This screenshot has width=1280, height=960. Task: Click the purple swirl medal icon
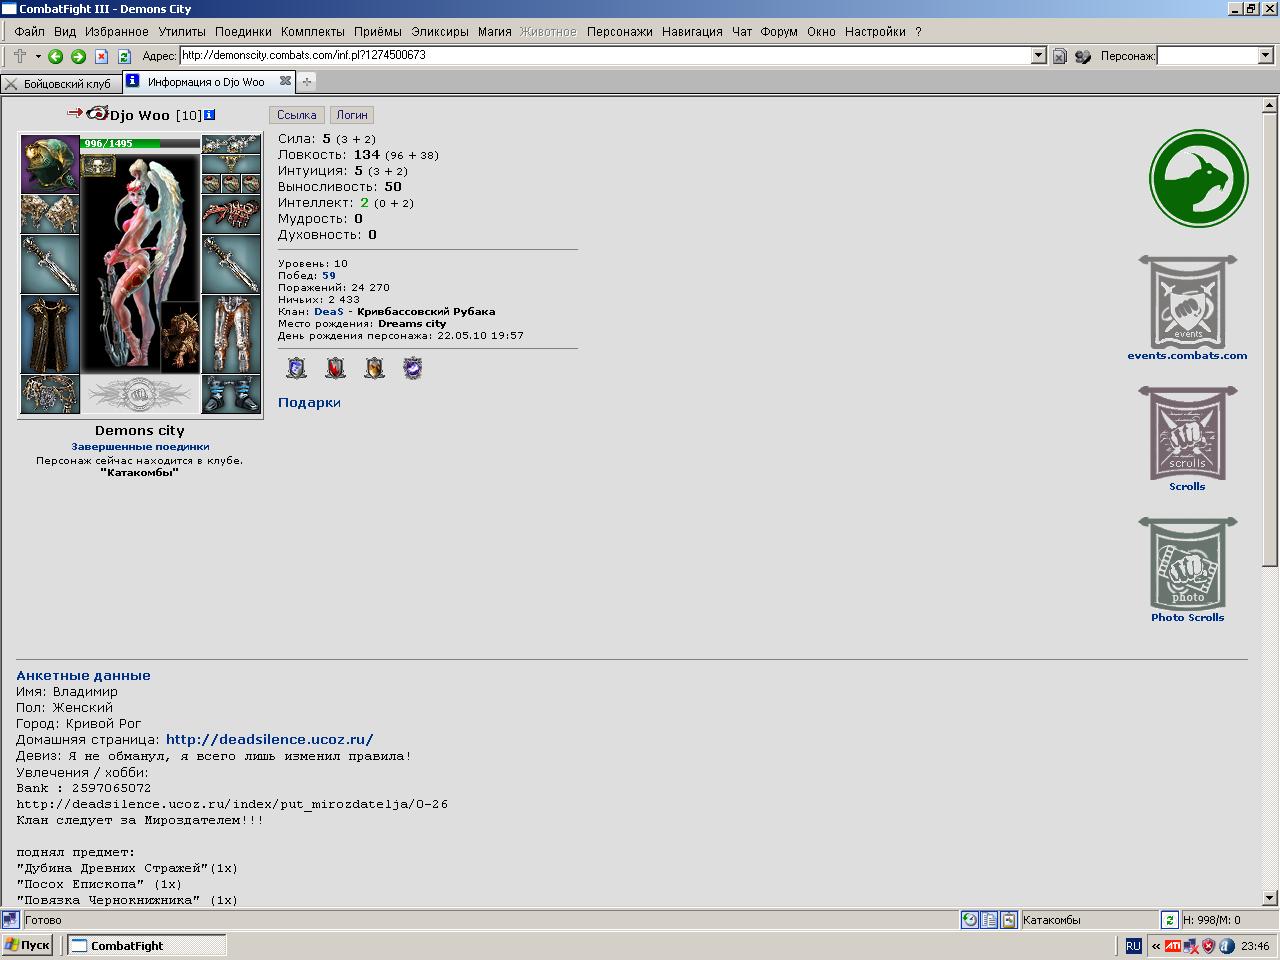413,368
